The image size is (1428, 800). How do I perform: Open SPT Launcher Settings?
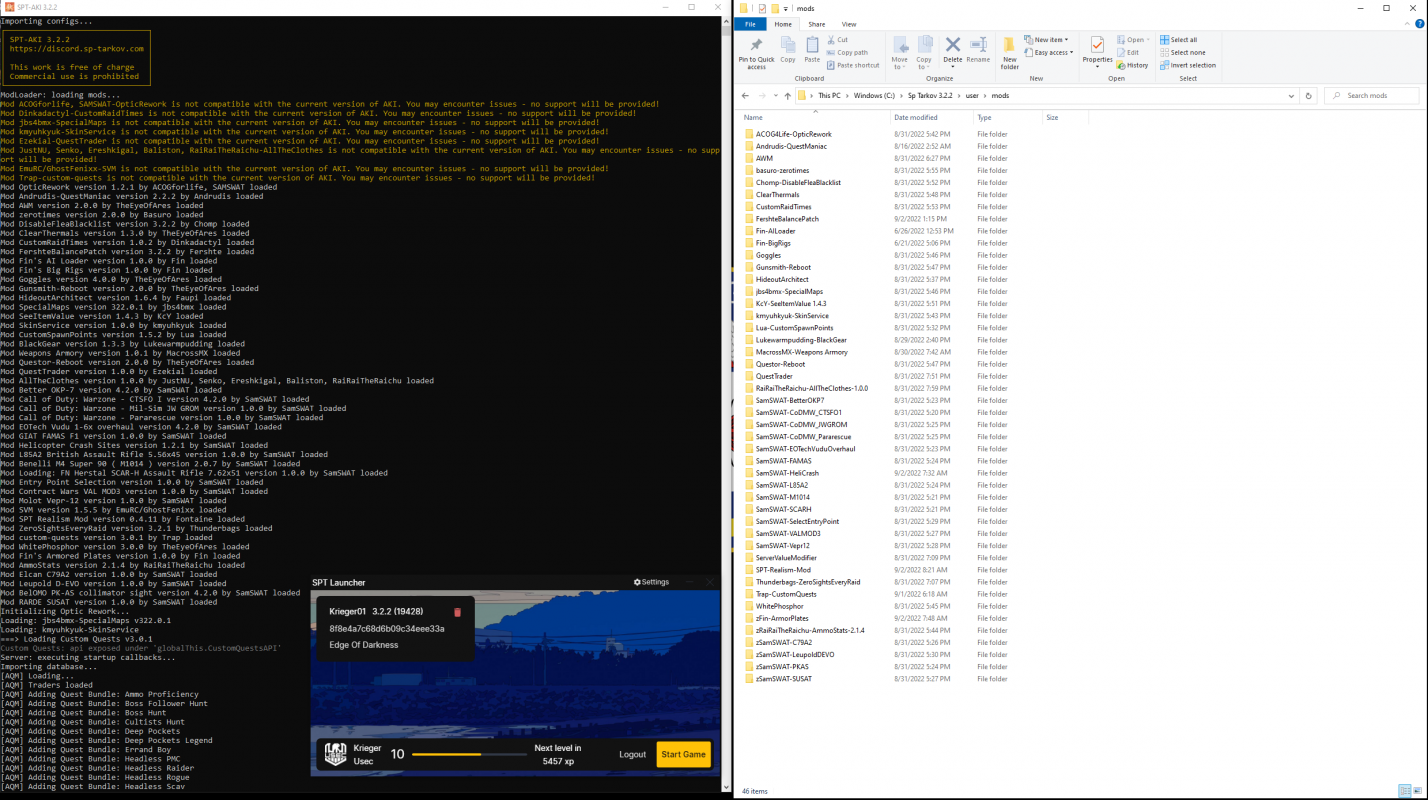tap(651, 582)
